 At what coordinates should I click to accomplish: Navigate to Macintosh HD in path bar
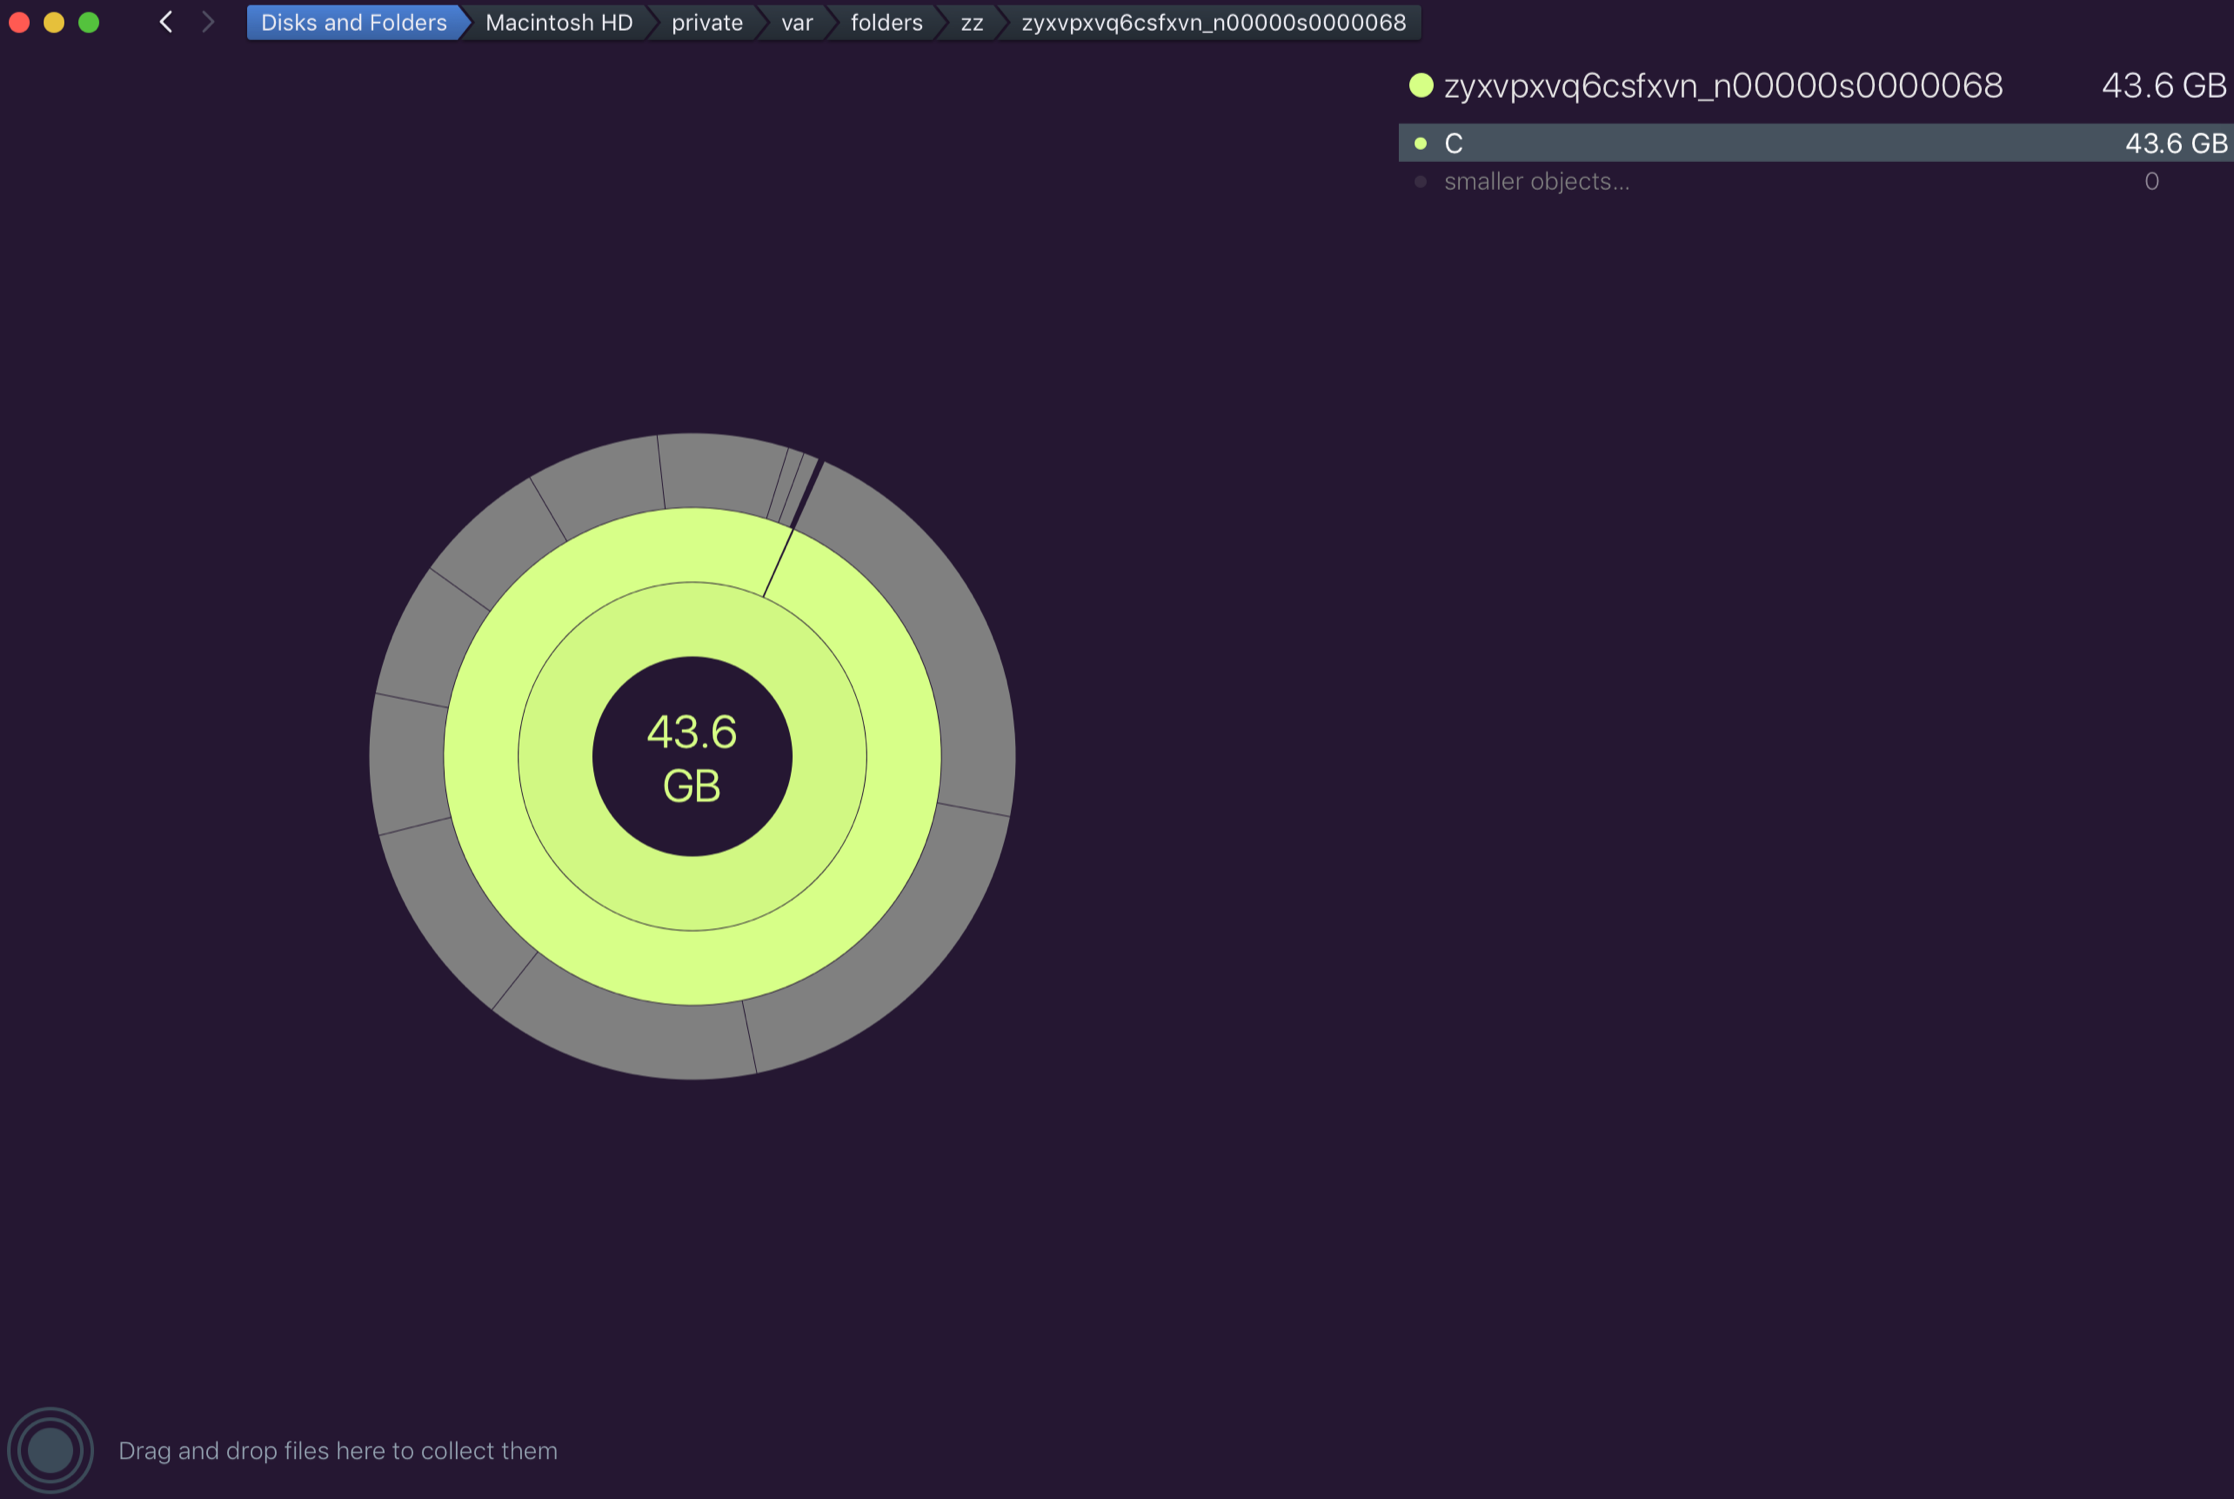(x=558, y=22)
